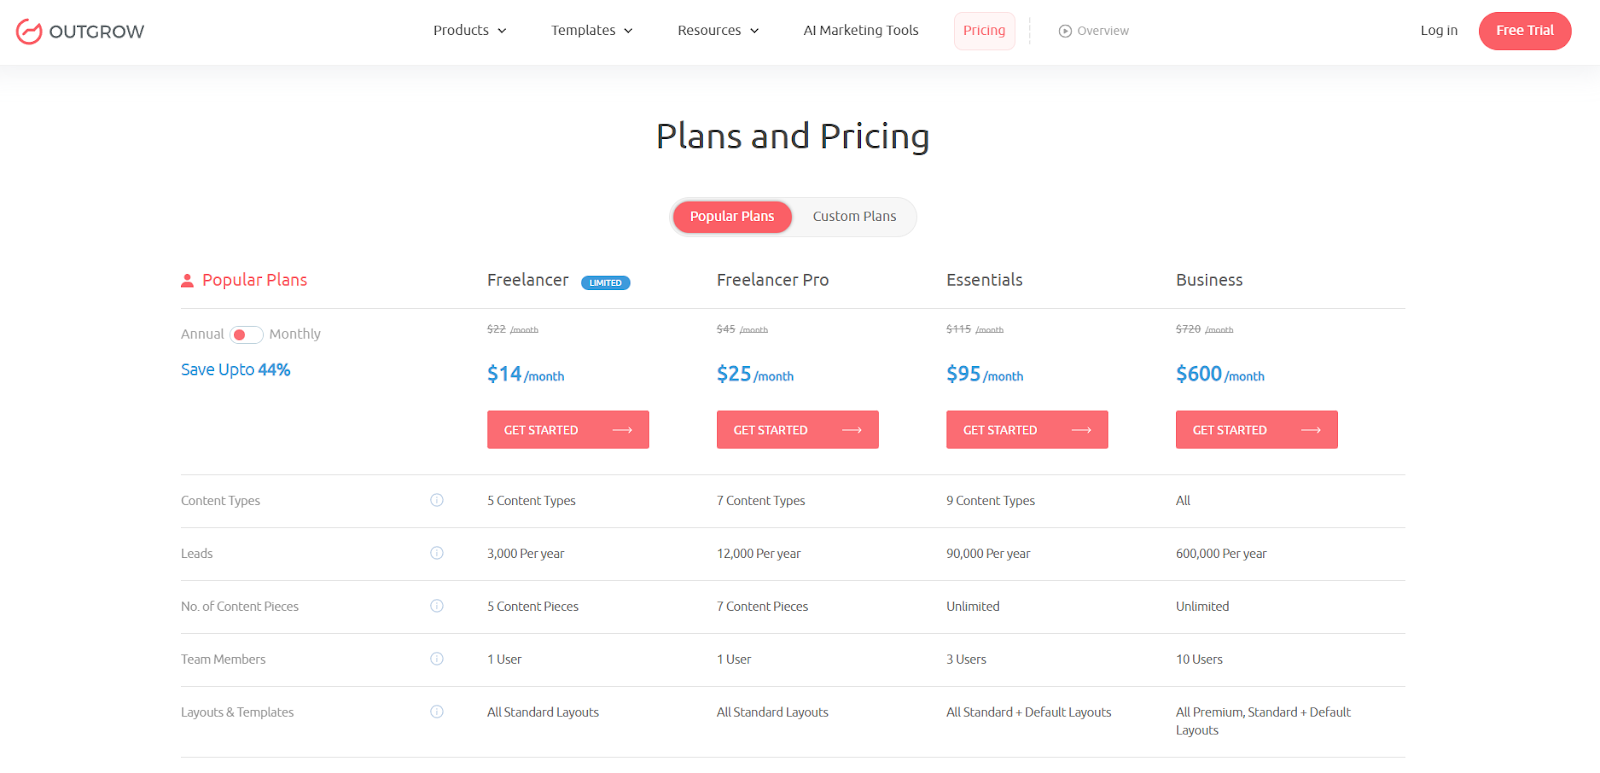1600x773 pixels.
Task: Click info icon for No. of Content Pieces
Action: [x=437, y=606]
